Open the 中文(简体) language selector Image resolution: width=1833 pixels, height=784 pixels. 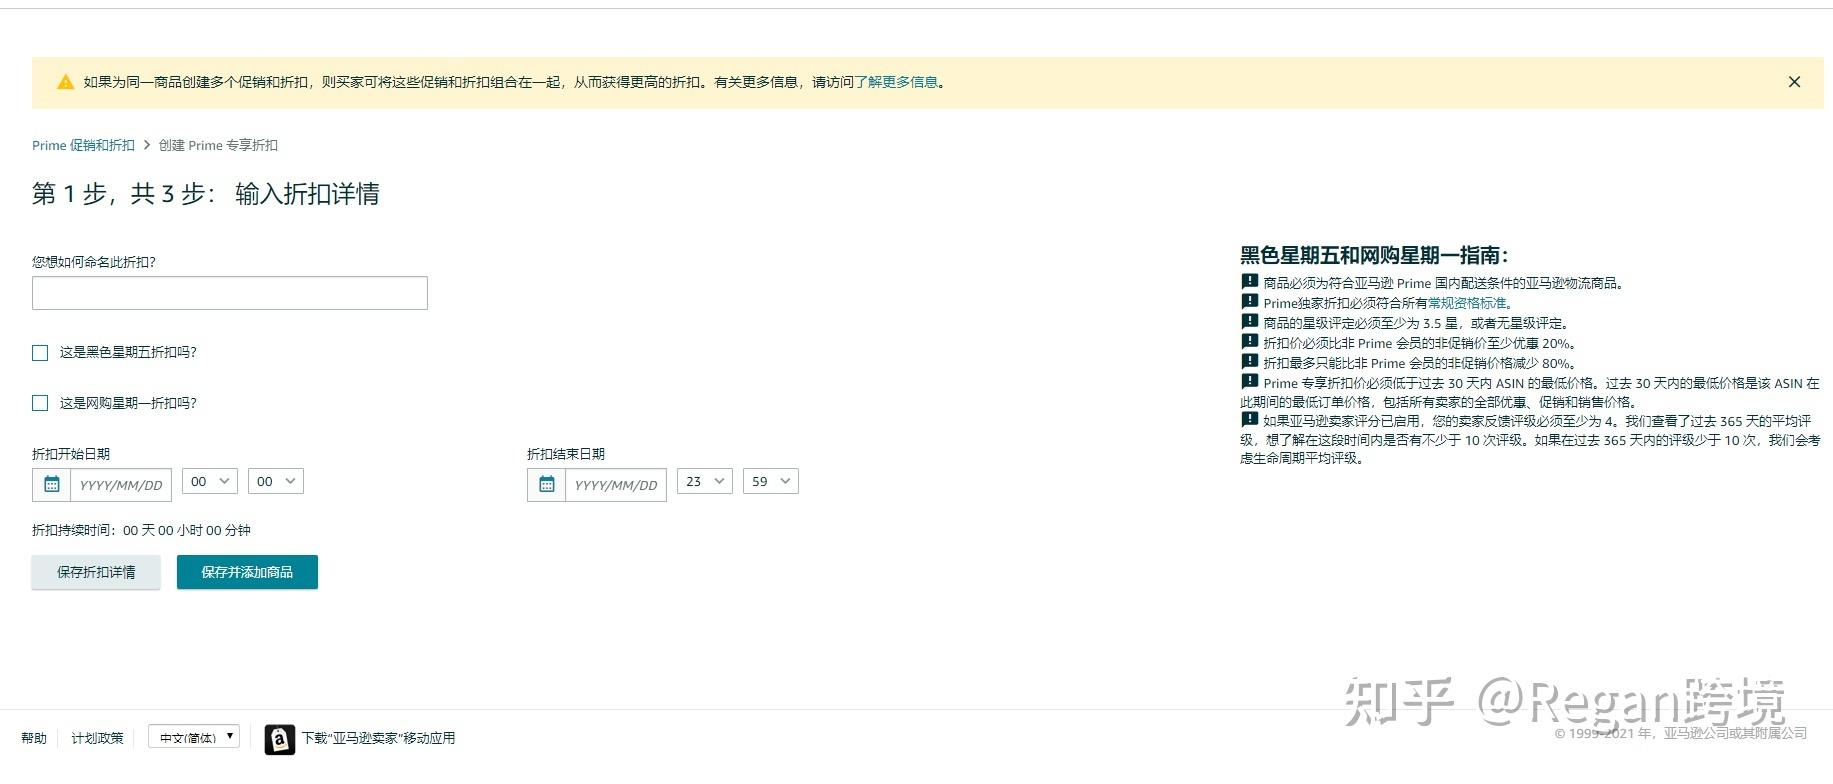coord(194,737)
